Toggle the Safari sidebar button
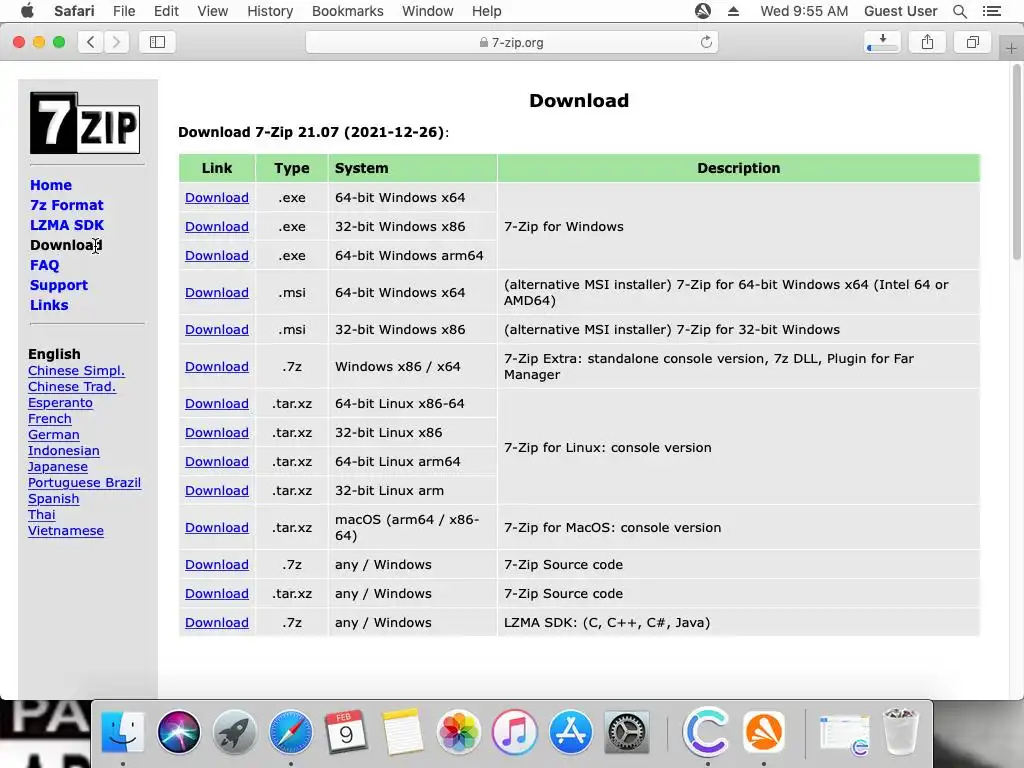The image size is (1024, 768). pos(157,42)
